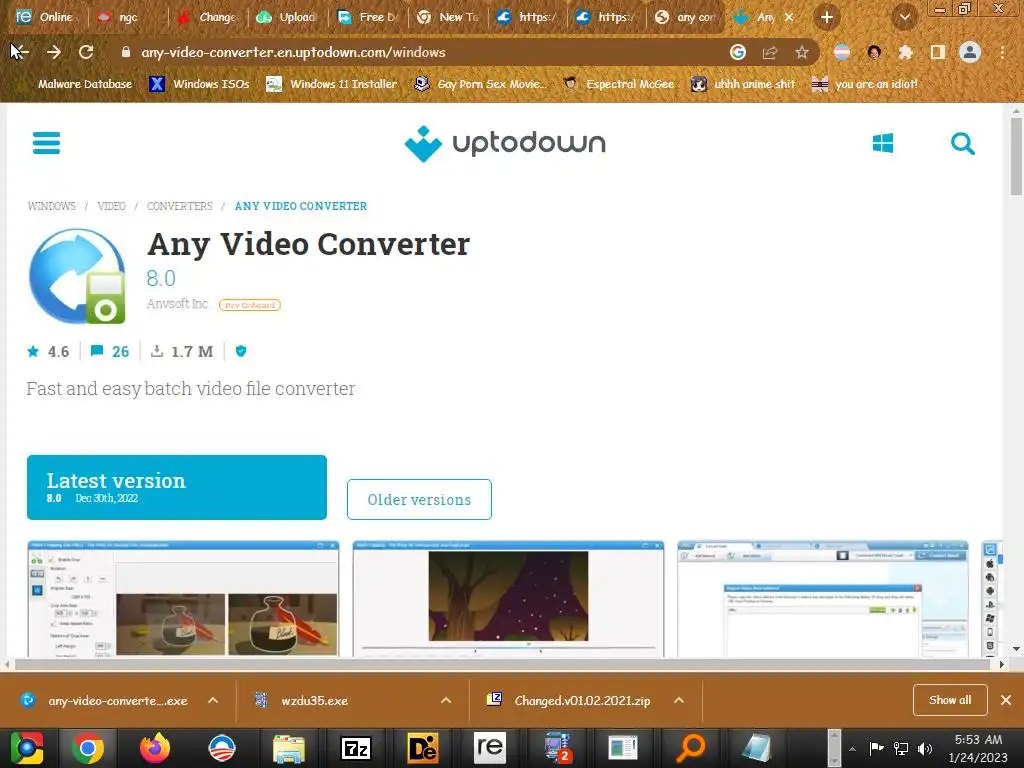Open the Windows 11 Installer bookmark
The width and height of the screenshot is (1024, 768).
(332, 84)
